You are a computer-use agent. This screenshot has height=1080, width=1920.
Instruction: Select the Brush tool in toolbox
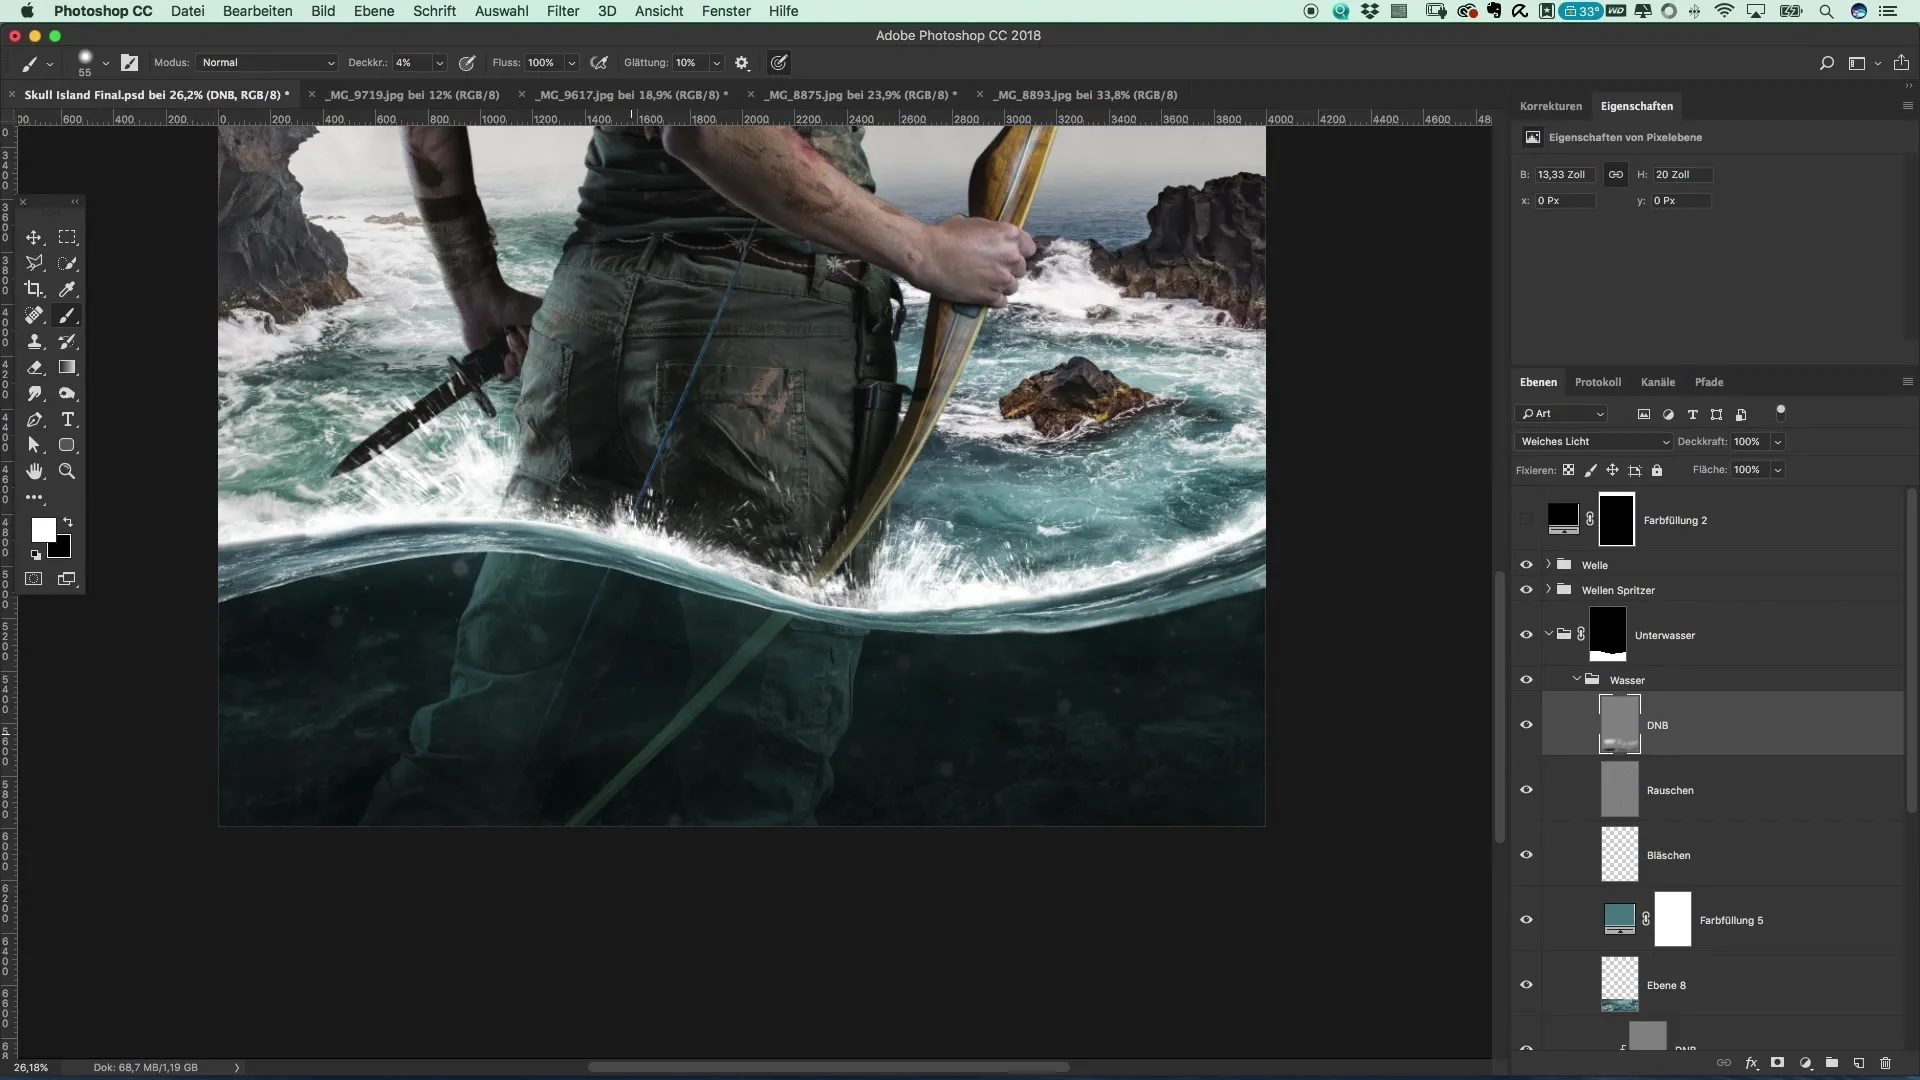pyautogui.click(x=67, y=315)
